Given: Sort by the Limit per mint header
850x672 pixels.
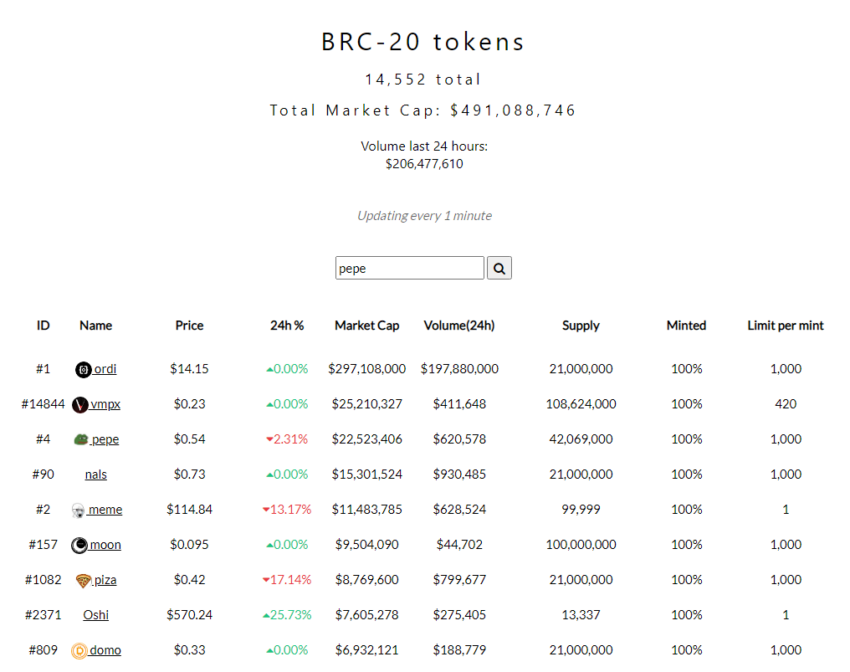Looking at the screenshot, I should click(785, 326).
